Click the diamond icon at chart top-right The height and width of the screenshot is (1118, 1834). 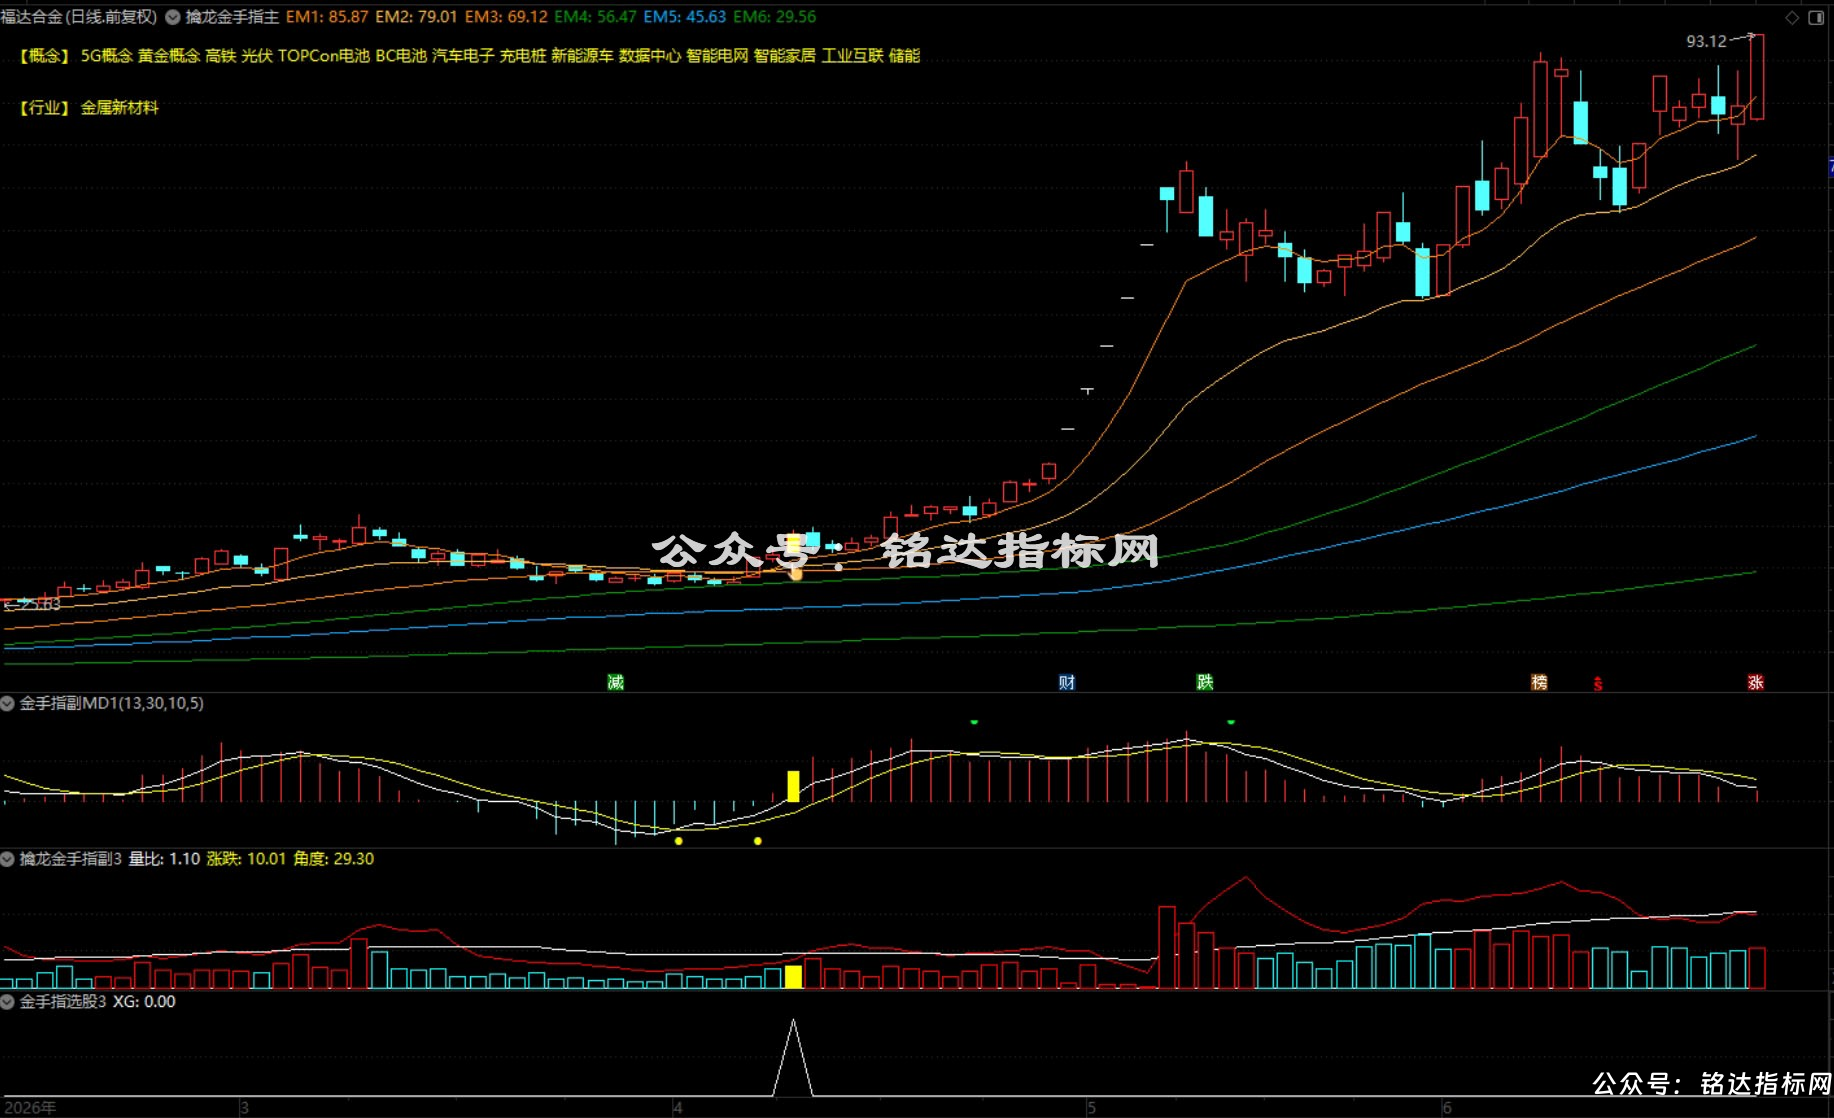(x=1792, y=18)
